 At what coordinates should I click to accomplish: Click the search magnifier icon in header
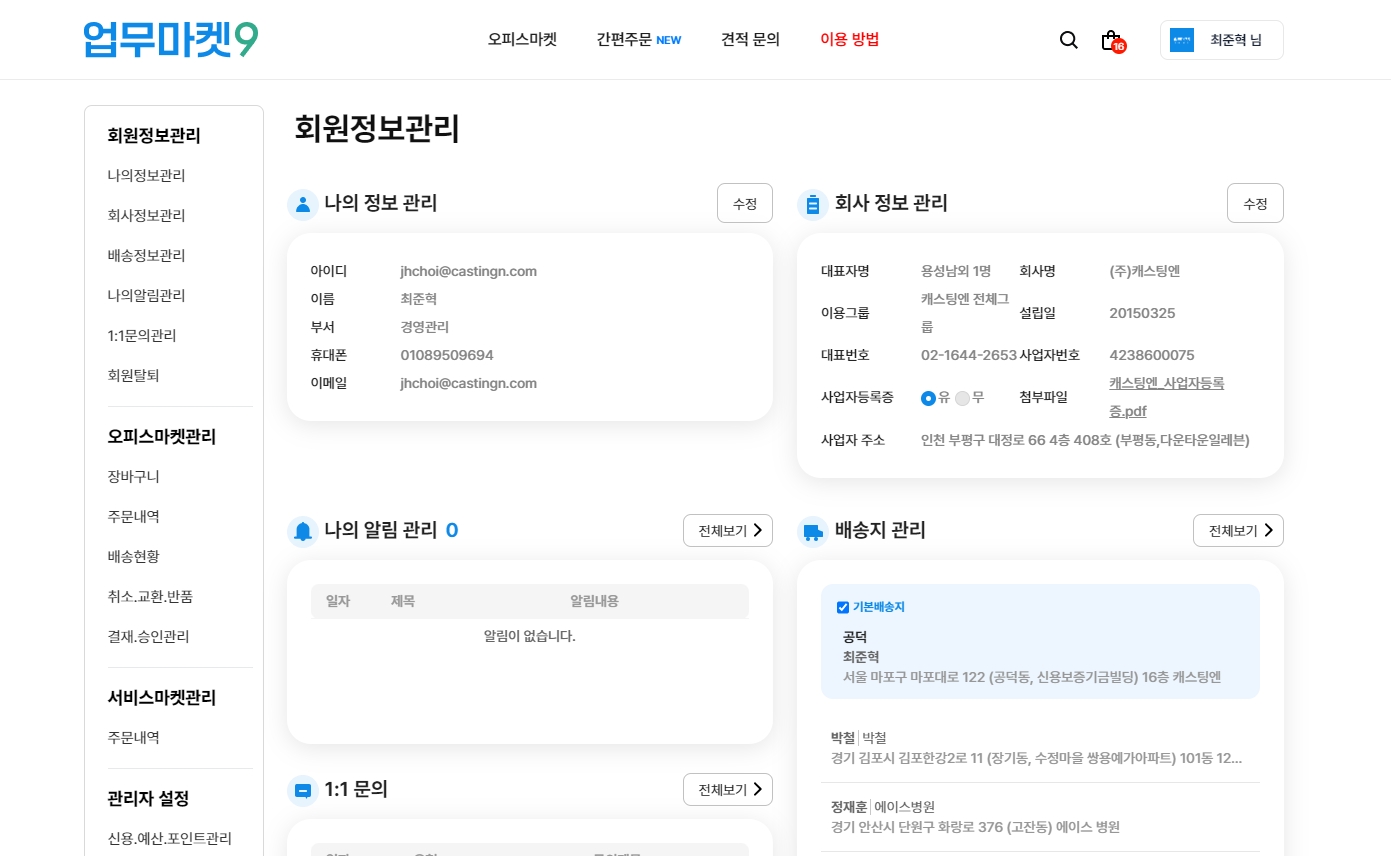pos(1068,40)
